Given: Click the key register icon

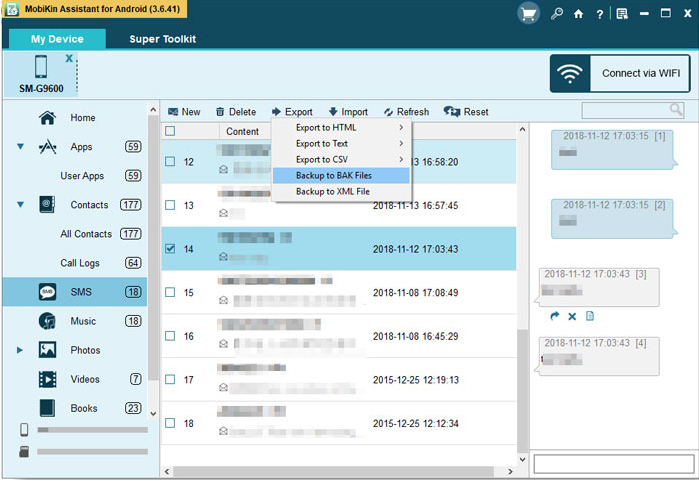Looking at the screenshot, I should click(x=556, y=14).
